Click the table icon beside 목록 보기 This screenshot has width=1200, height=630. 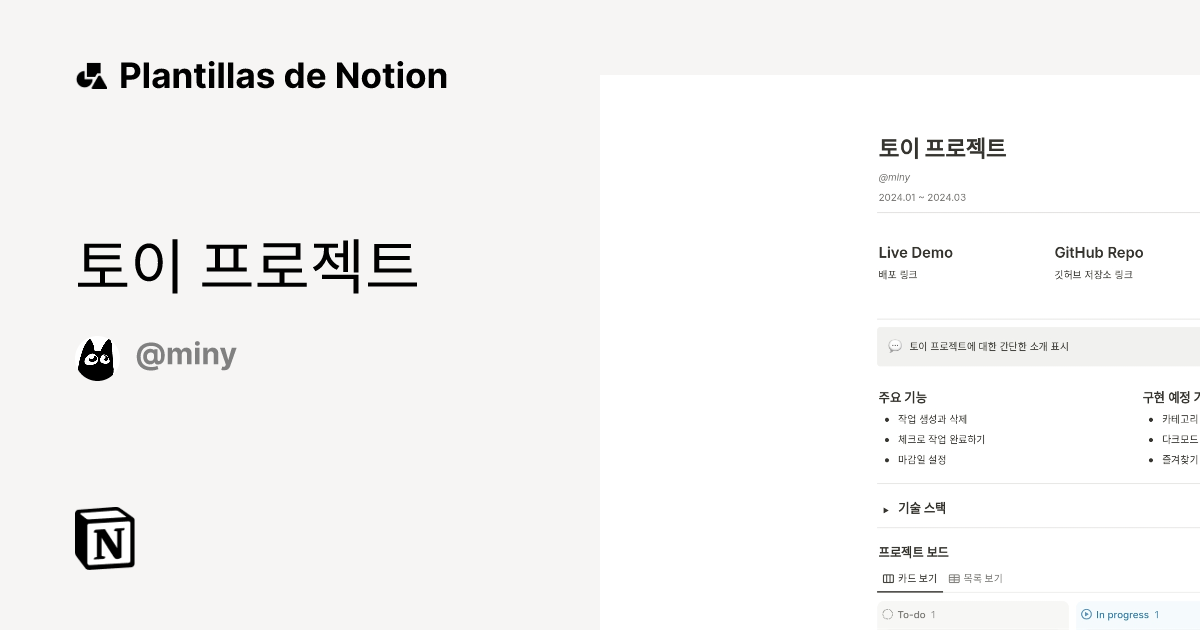pyautogui.click(x=955, y=578)
